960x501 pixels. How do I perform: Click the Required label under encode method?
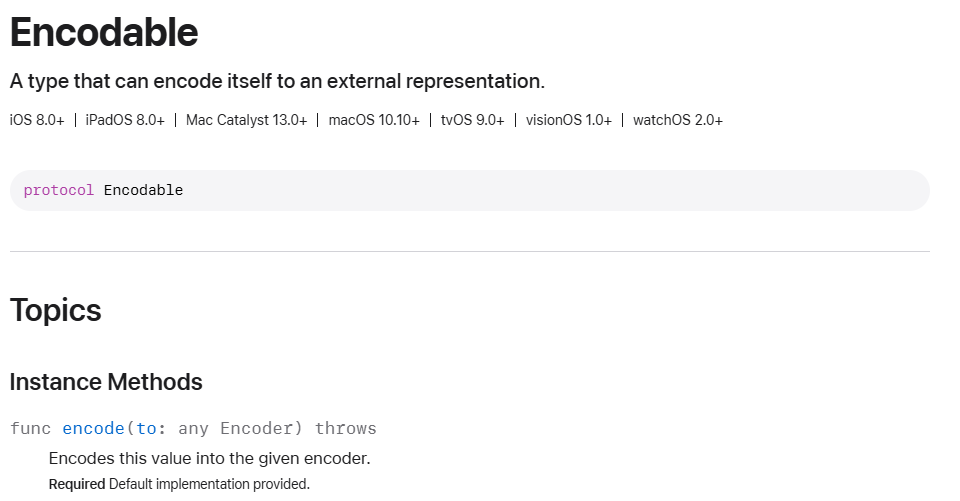[77, 484]
